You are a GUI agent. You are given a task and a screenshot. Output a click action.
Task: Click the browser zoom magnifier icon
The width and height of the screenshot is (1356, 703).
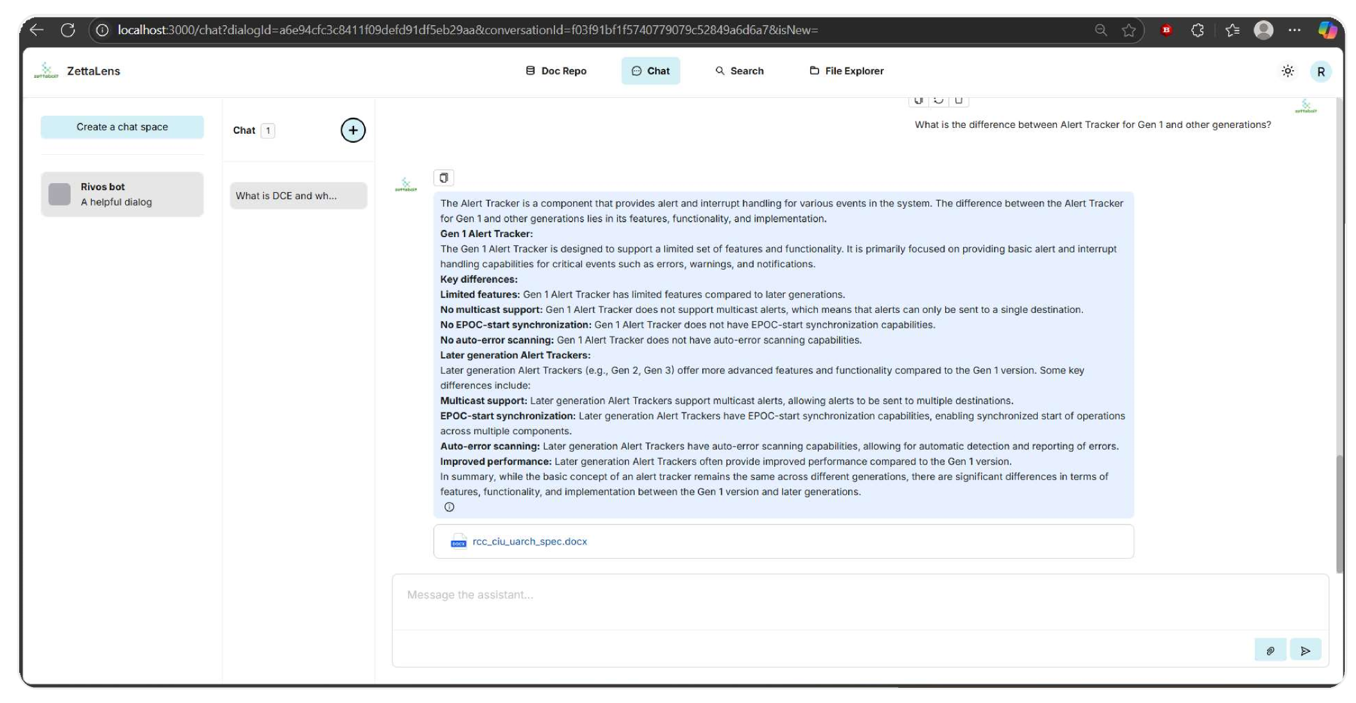click(1101, 30)
